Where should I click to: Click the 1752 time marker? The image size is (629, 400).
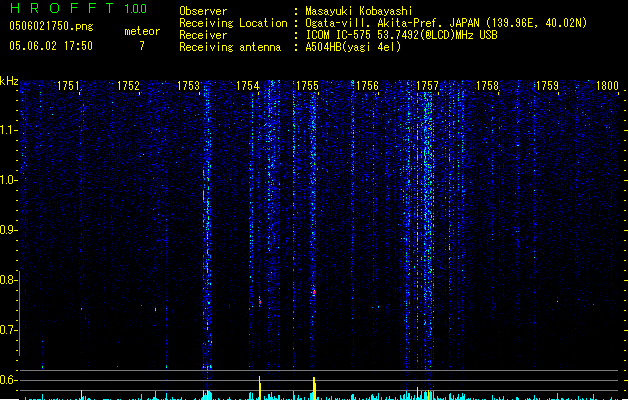[x=128, y=86]
